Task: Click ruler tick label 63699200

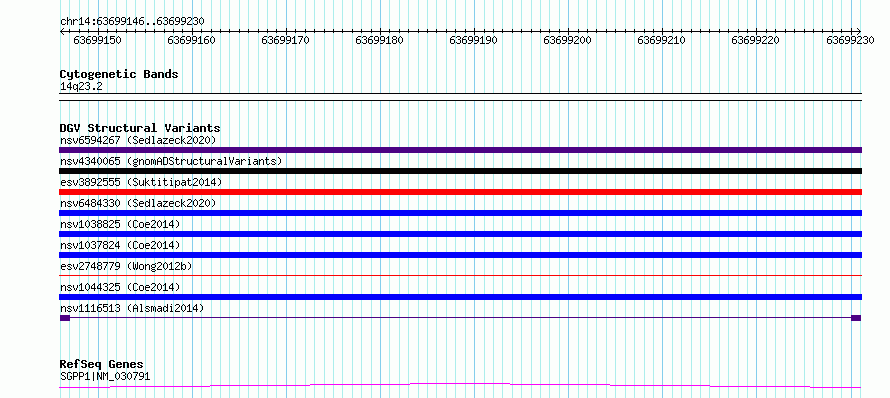Action: coord(568,40)
